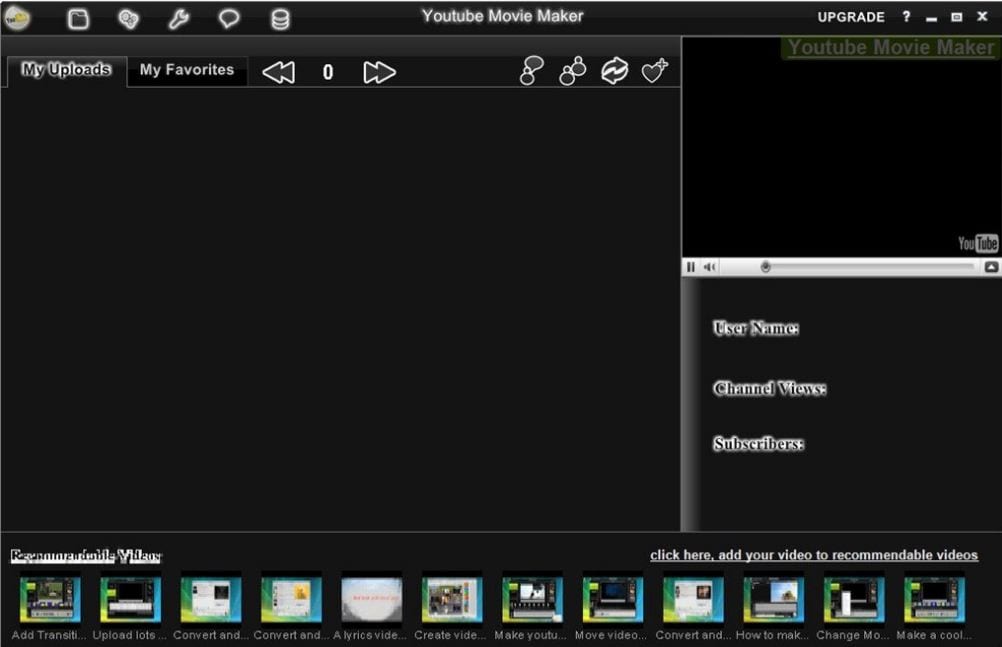
Task: Click the single user comment icon
Action: 531,70
